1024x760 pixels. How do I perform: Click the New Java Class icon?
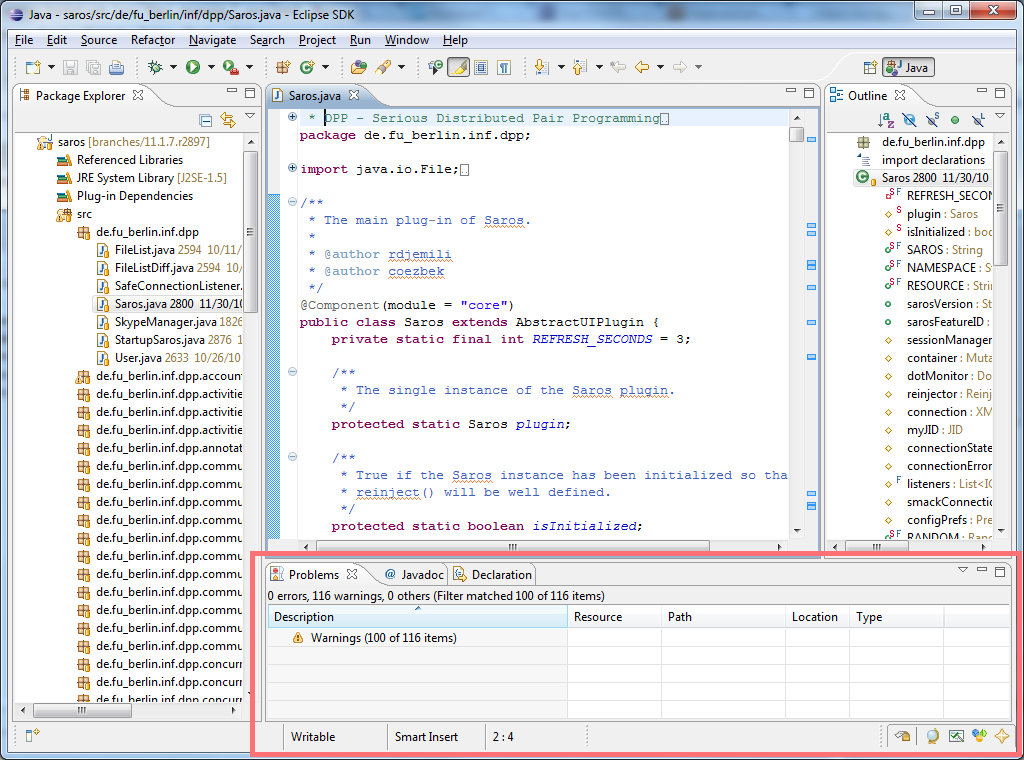coord(307,67)
